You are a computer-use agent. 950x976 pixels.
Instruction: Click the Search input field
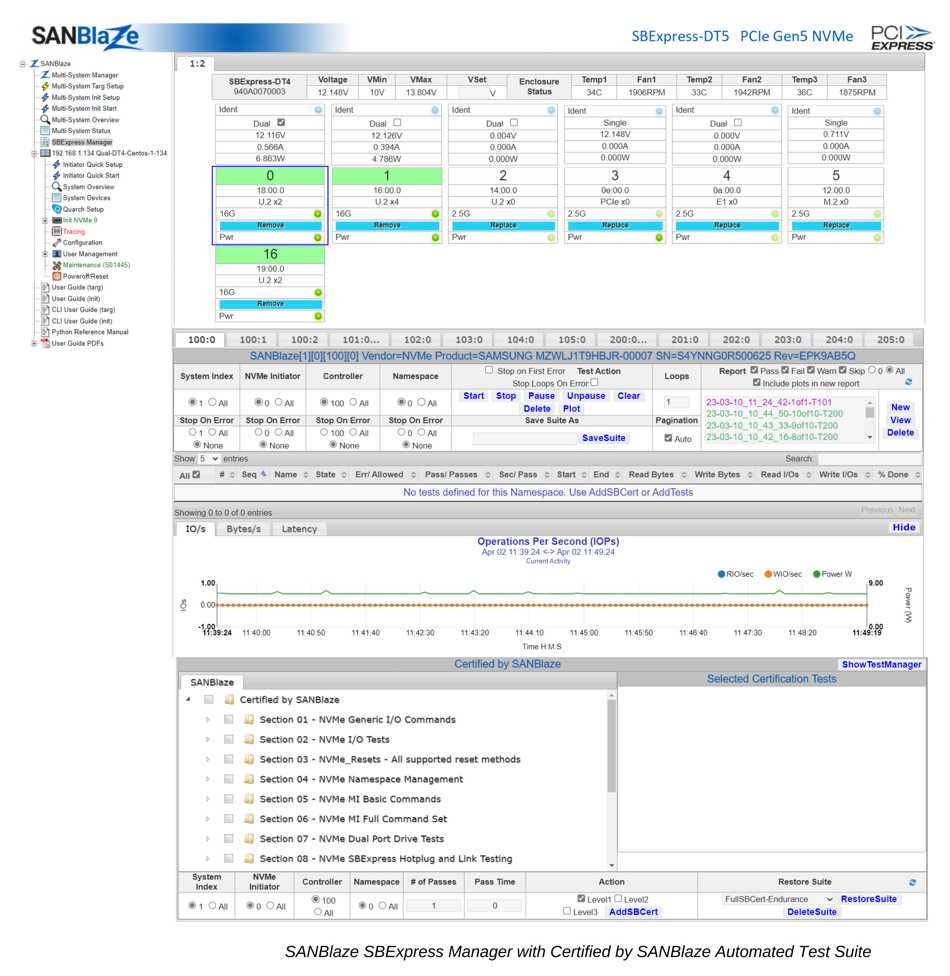[870, 459]
